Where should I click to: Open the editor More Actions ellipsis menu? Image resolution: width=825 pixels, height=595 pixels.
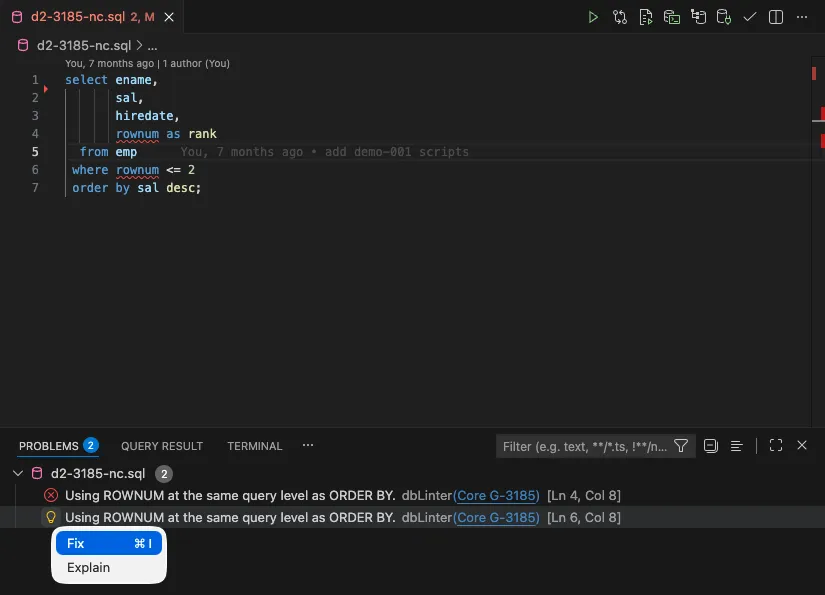click(802, 17)
